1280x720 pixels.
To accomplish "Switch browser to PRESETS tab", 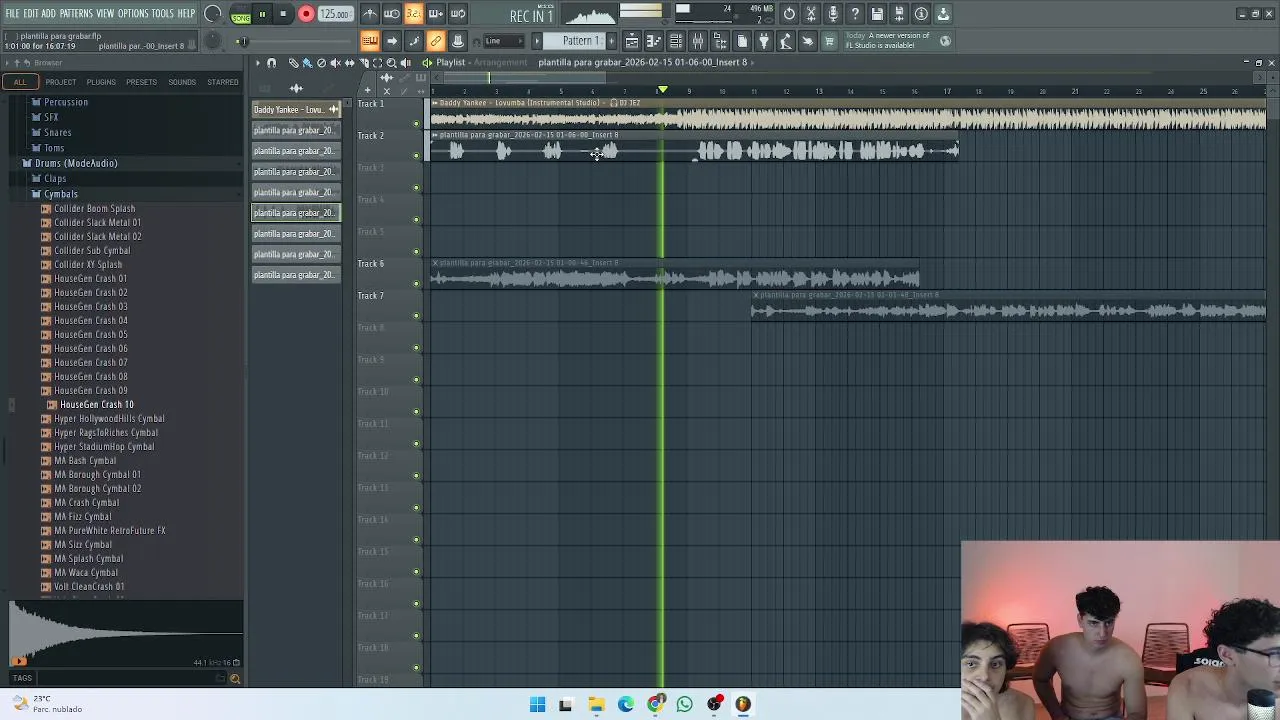I will coord(141,82).
